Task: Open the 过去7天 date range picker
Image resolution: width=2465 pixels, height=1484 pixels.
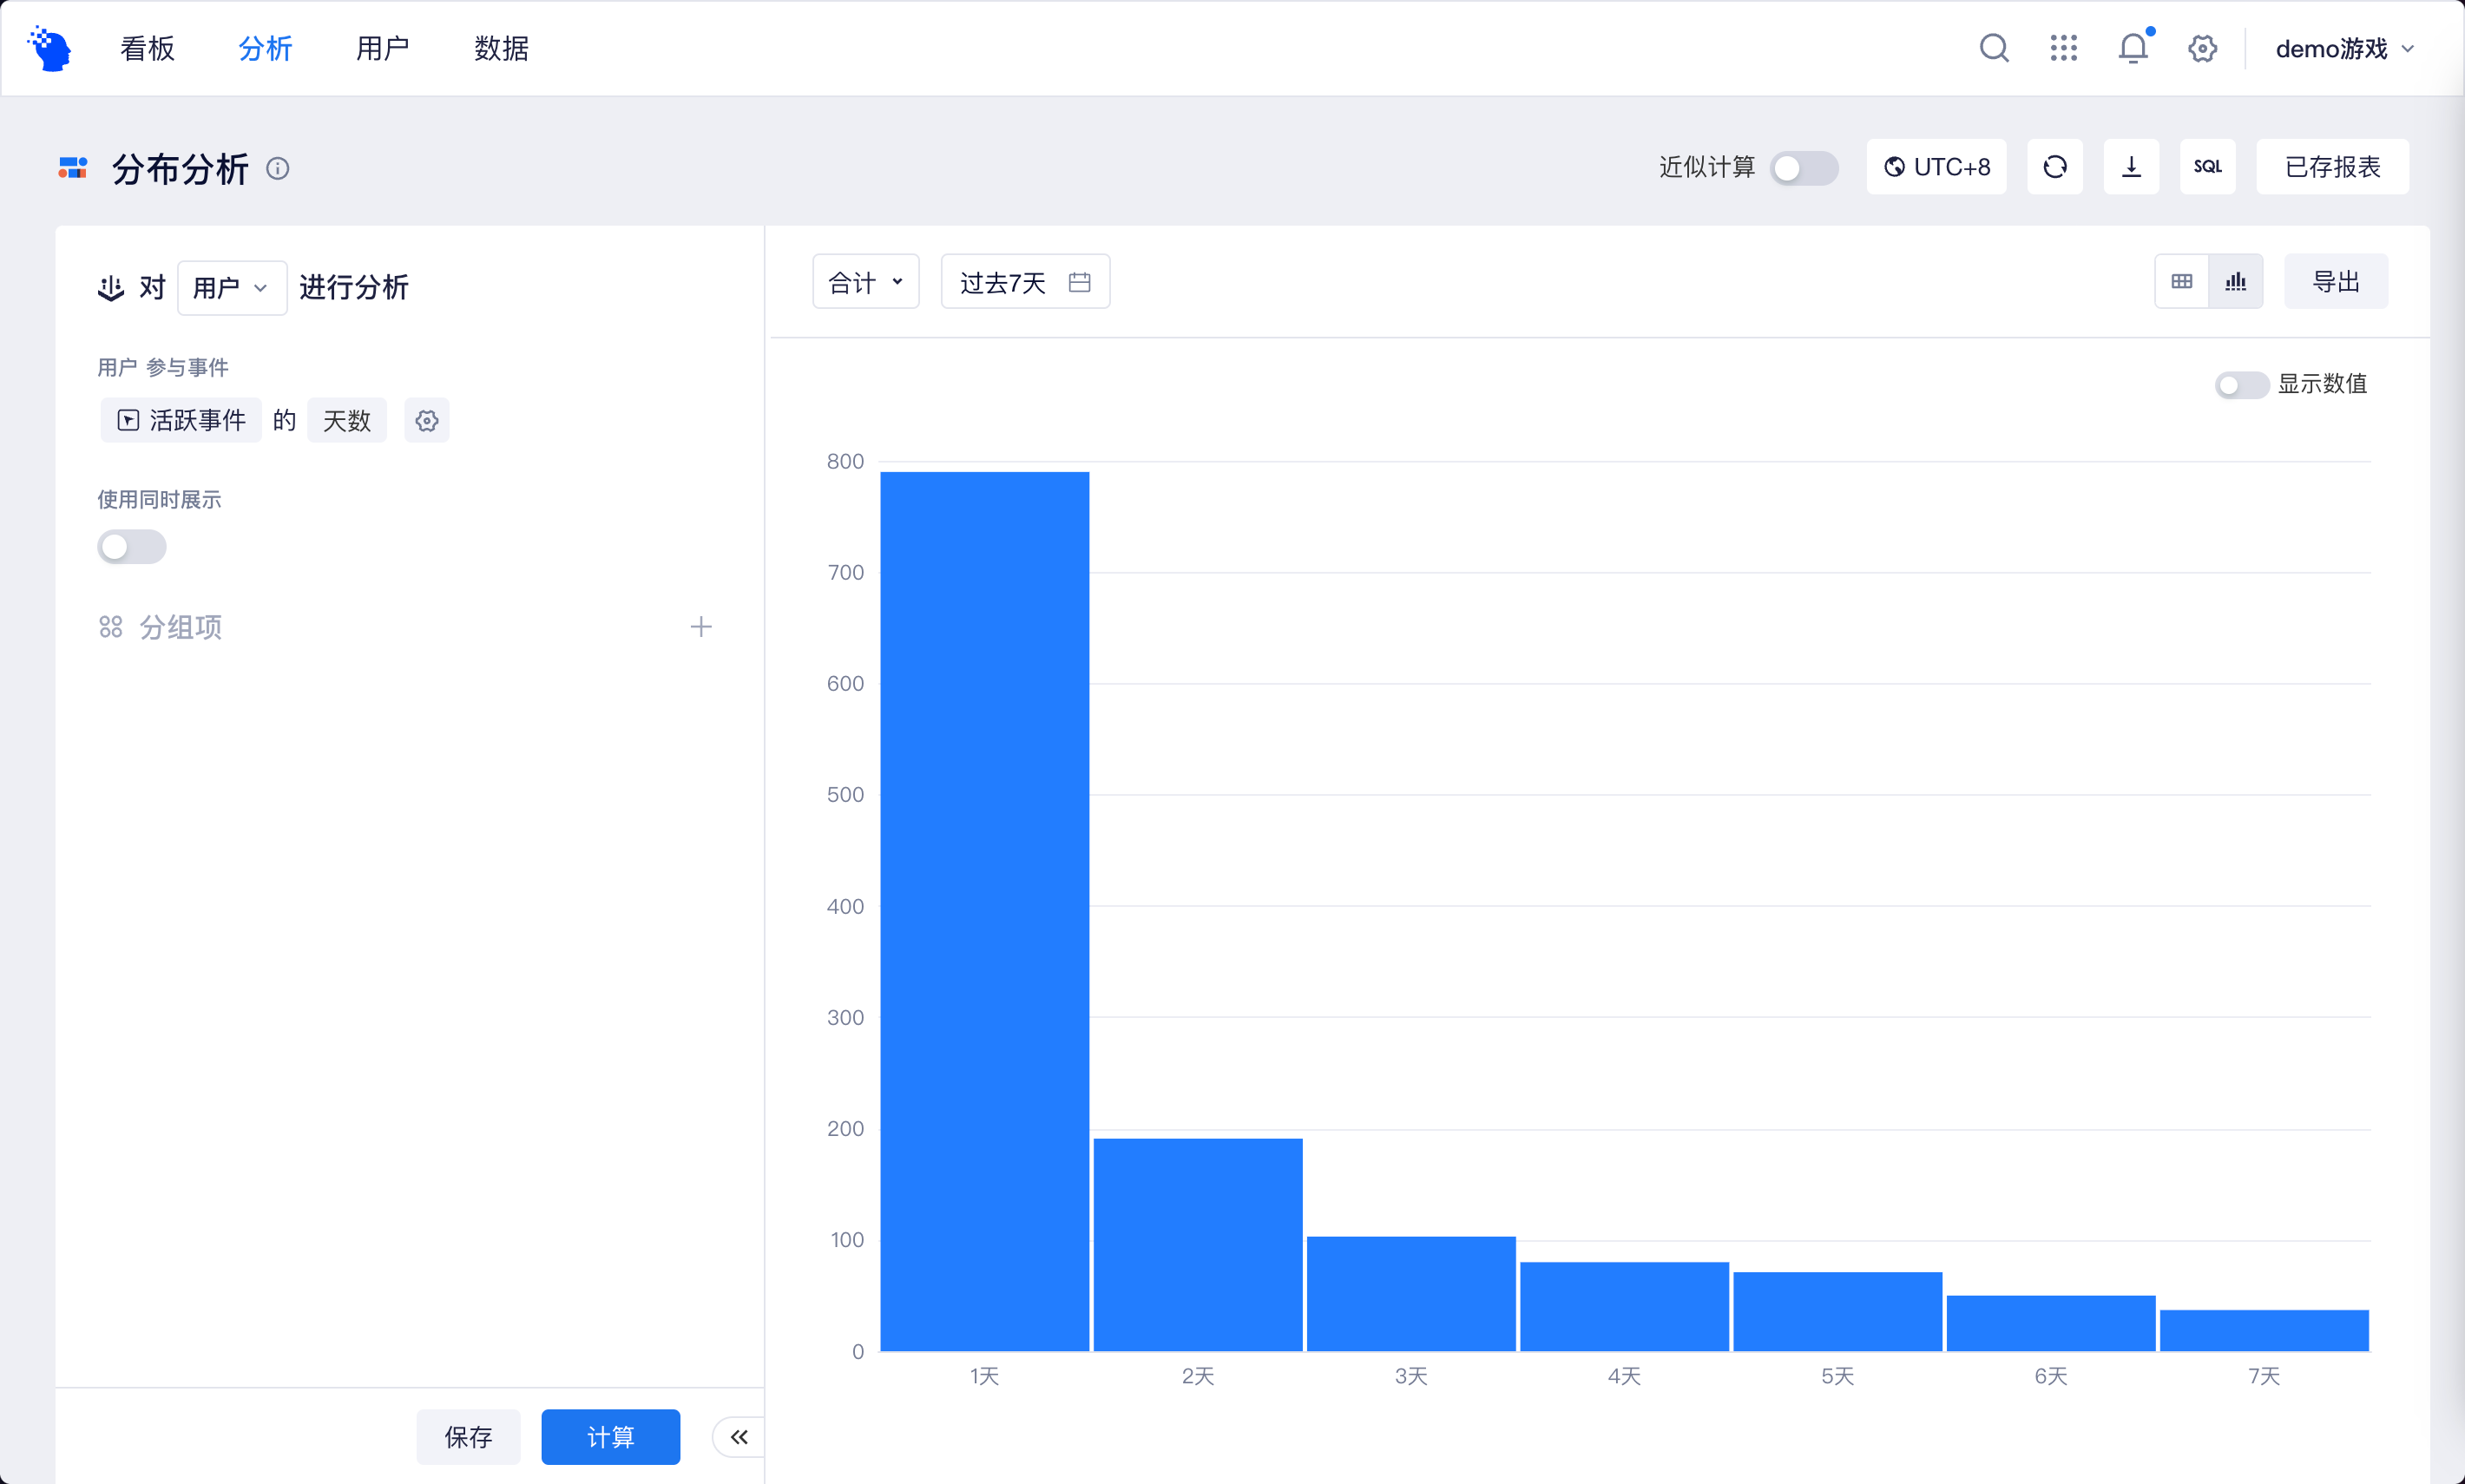Action: point(1024,281)
